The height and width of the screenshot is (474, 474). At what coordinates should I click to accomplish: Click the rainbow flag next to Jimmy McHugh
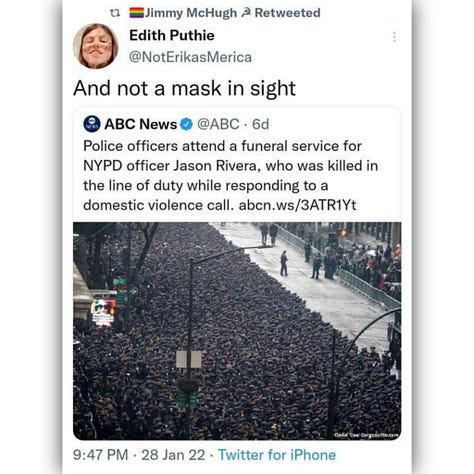[137, 13]
